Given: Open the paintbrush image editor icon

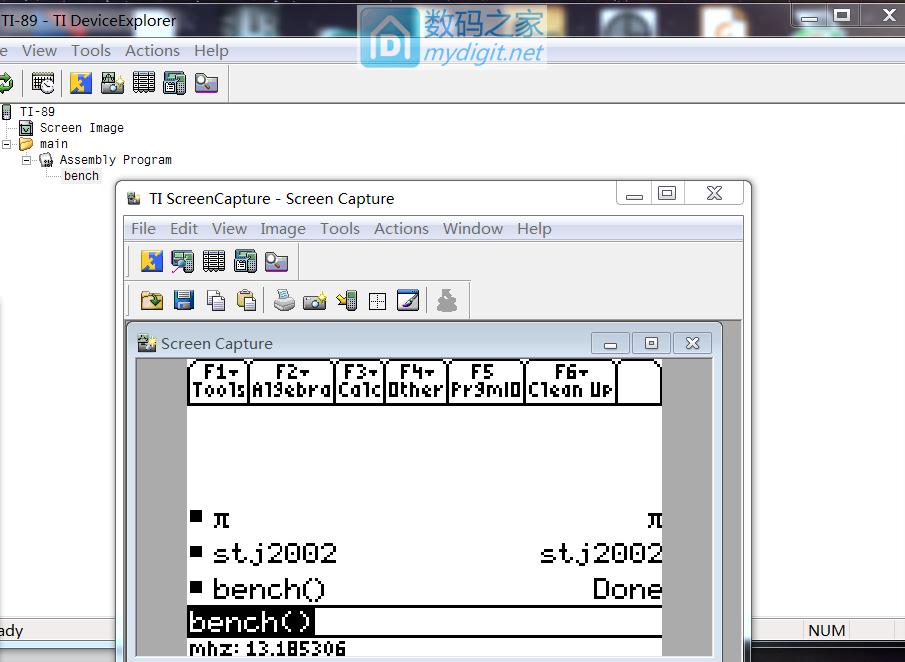Looking at the screenshot, I should [x=408, y=301].
